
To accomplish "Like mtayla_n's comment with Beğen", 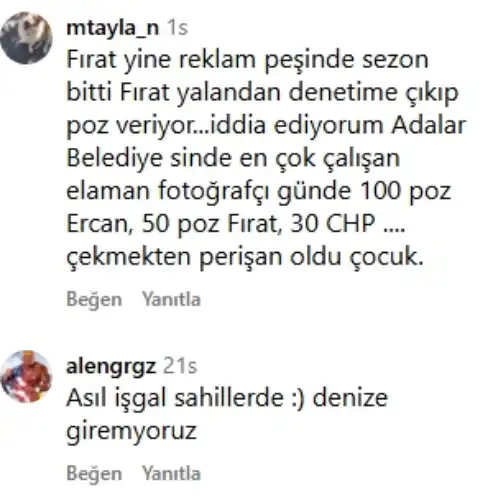I will pos(94,299).
